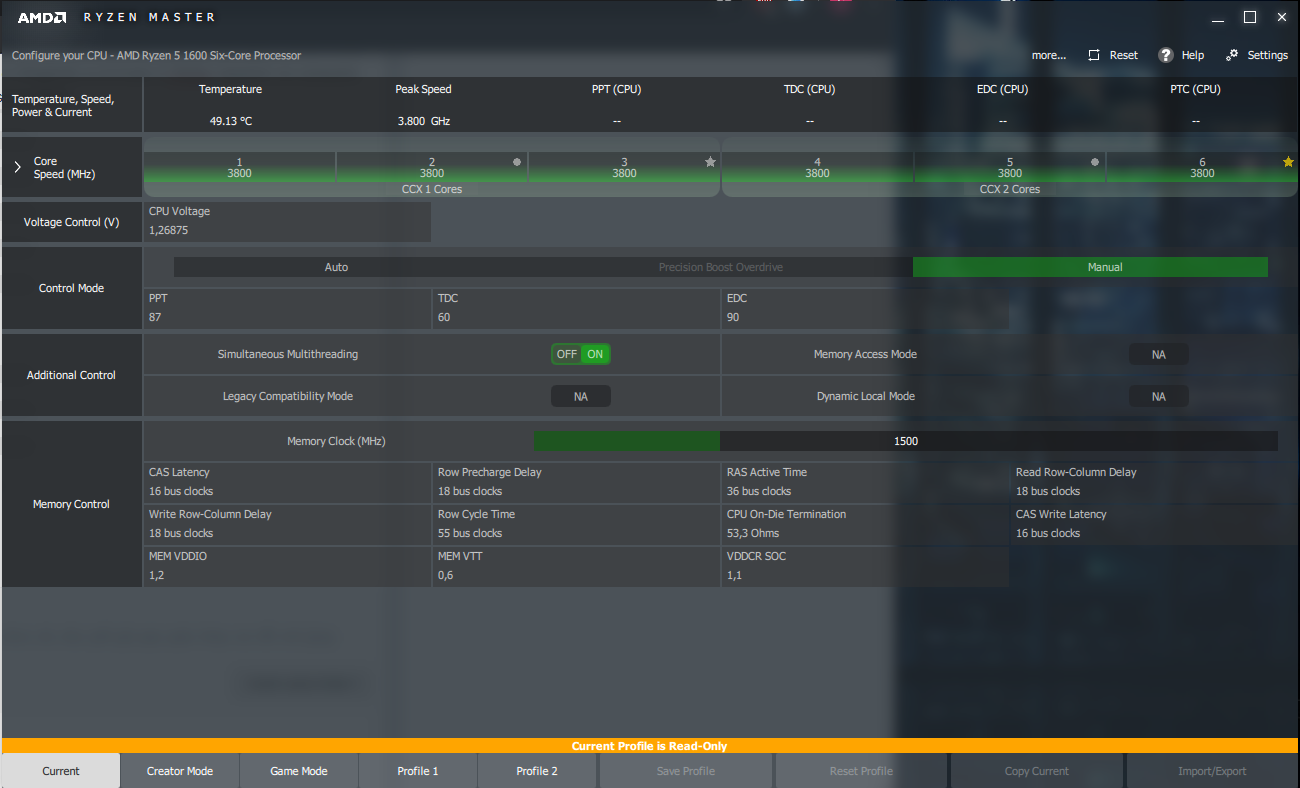Click the Peak Speed 3.800 GHz value

[423, 121]
